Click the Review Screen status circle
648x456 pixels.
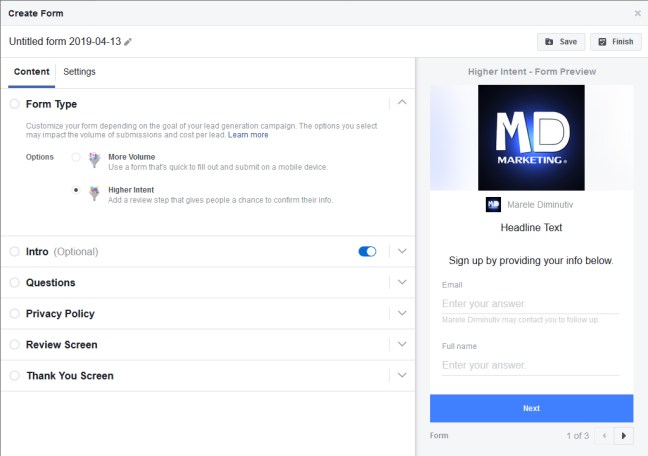click(x=14, y=344)
